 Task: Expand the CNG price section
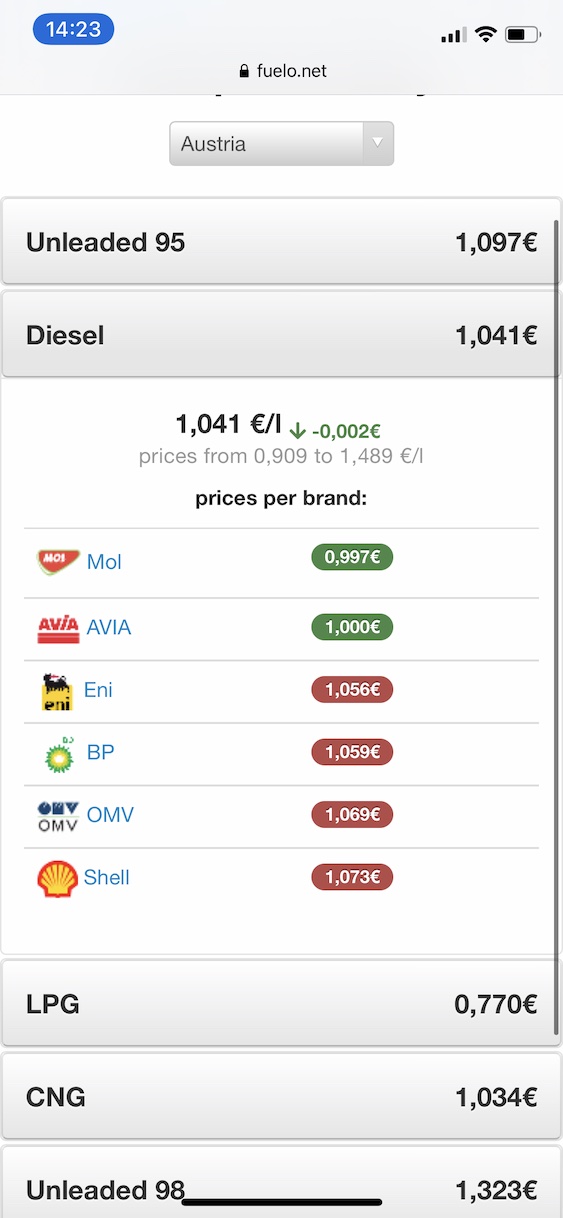click(281, 1097)
